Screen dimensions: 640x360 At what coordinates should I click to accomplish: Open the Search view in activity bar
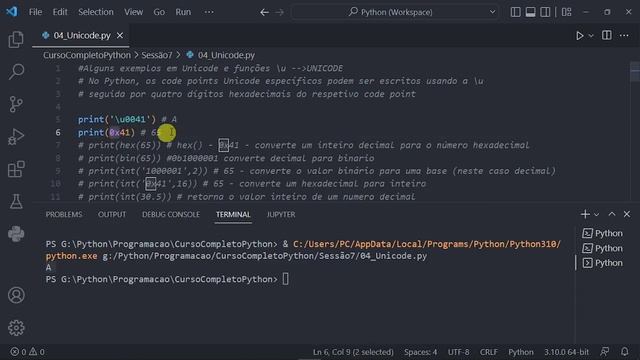coord(16,72)
